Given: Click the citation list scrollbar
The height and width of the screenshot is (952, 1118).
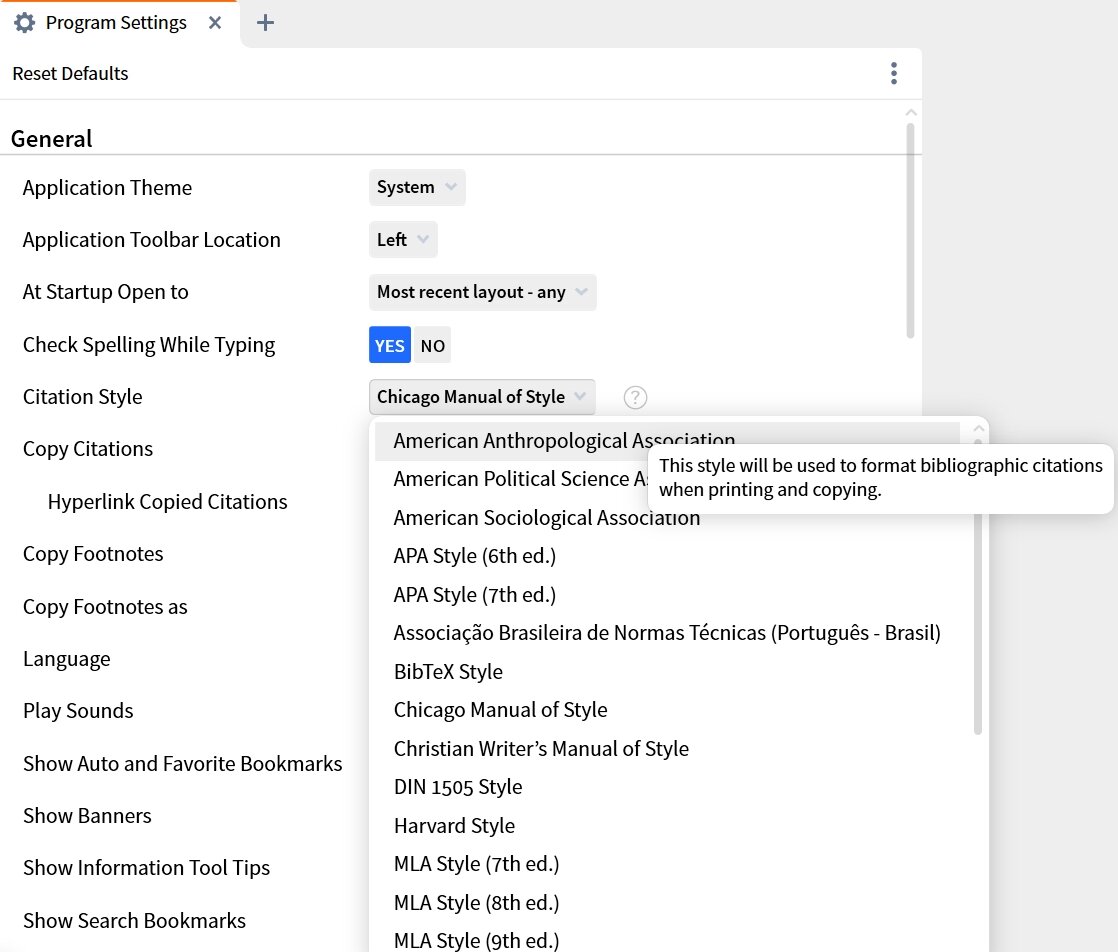Looking at the screenshot, I should pos(975,620).
